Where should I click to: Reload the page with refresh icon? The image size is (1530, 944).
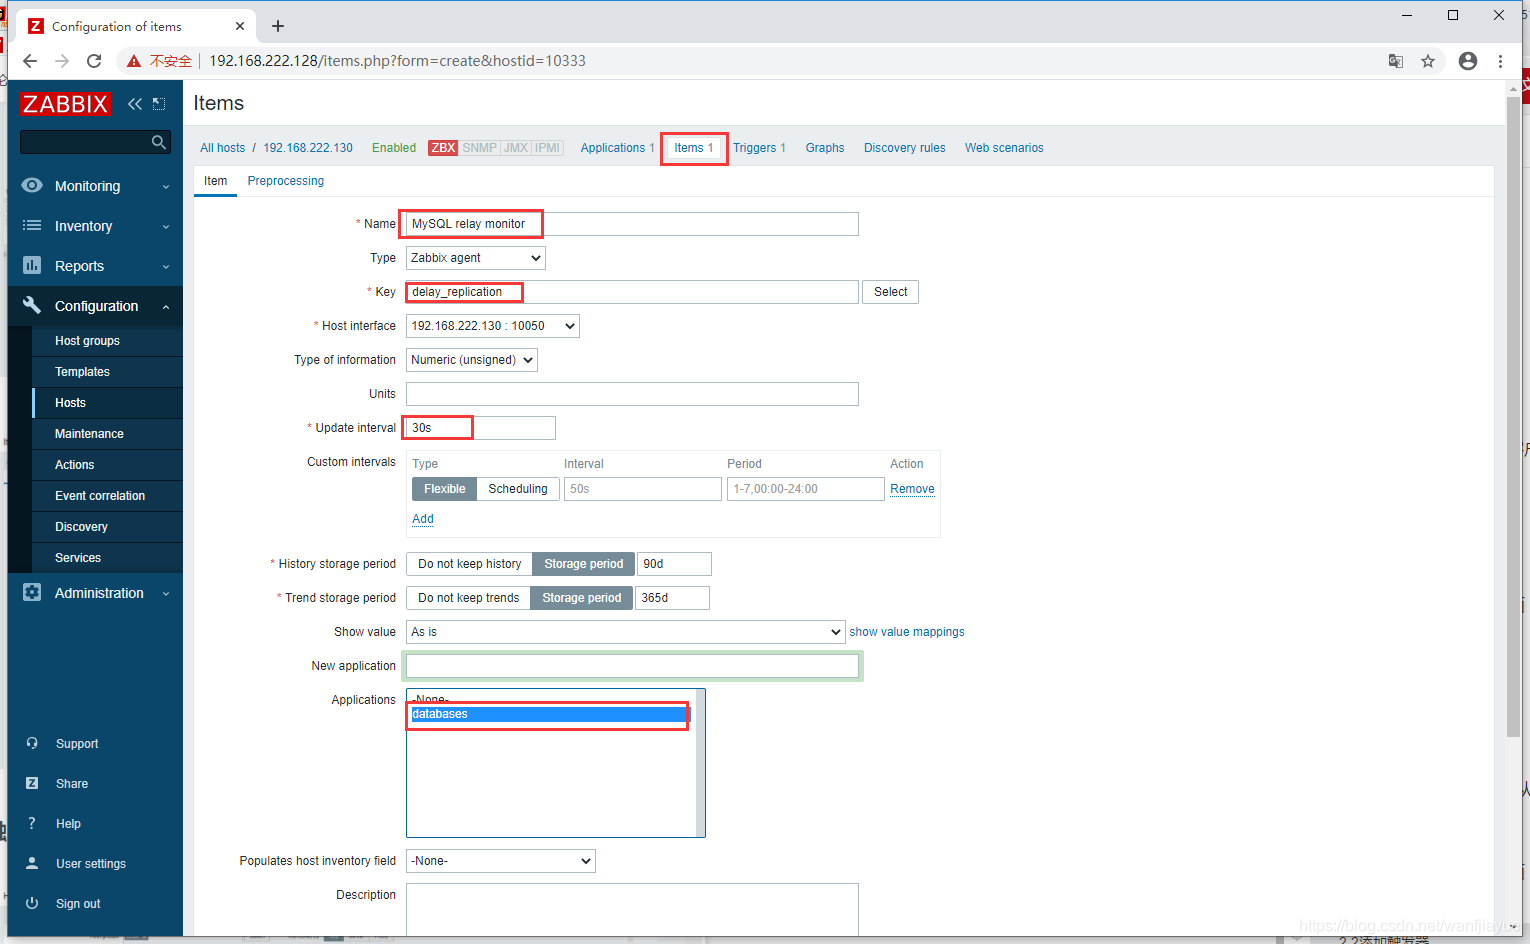pos(94,61)
